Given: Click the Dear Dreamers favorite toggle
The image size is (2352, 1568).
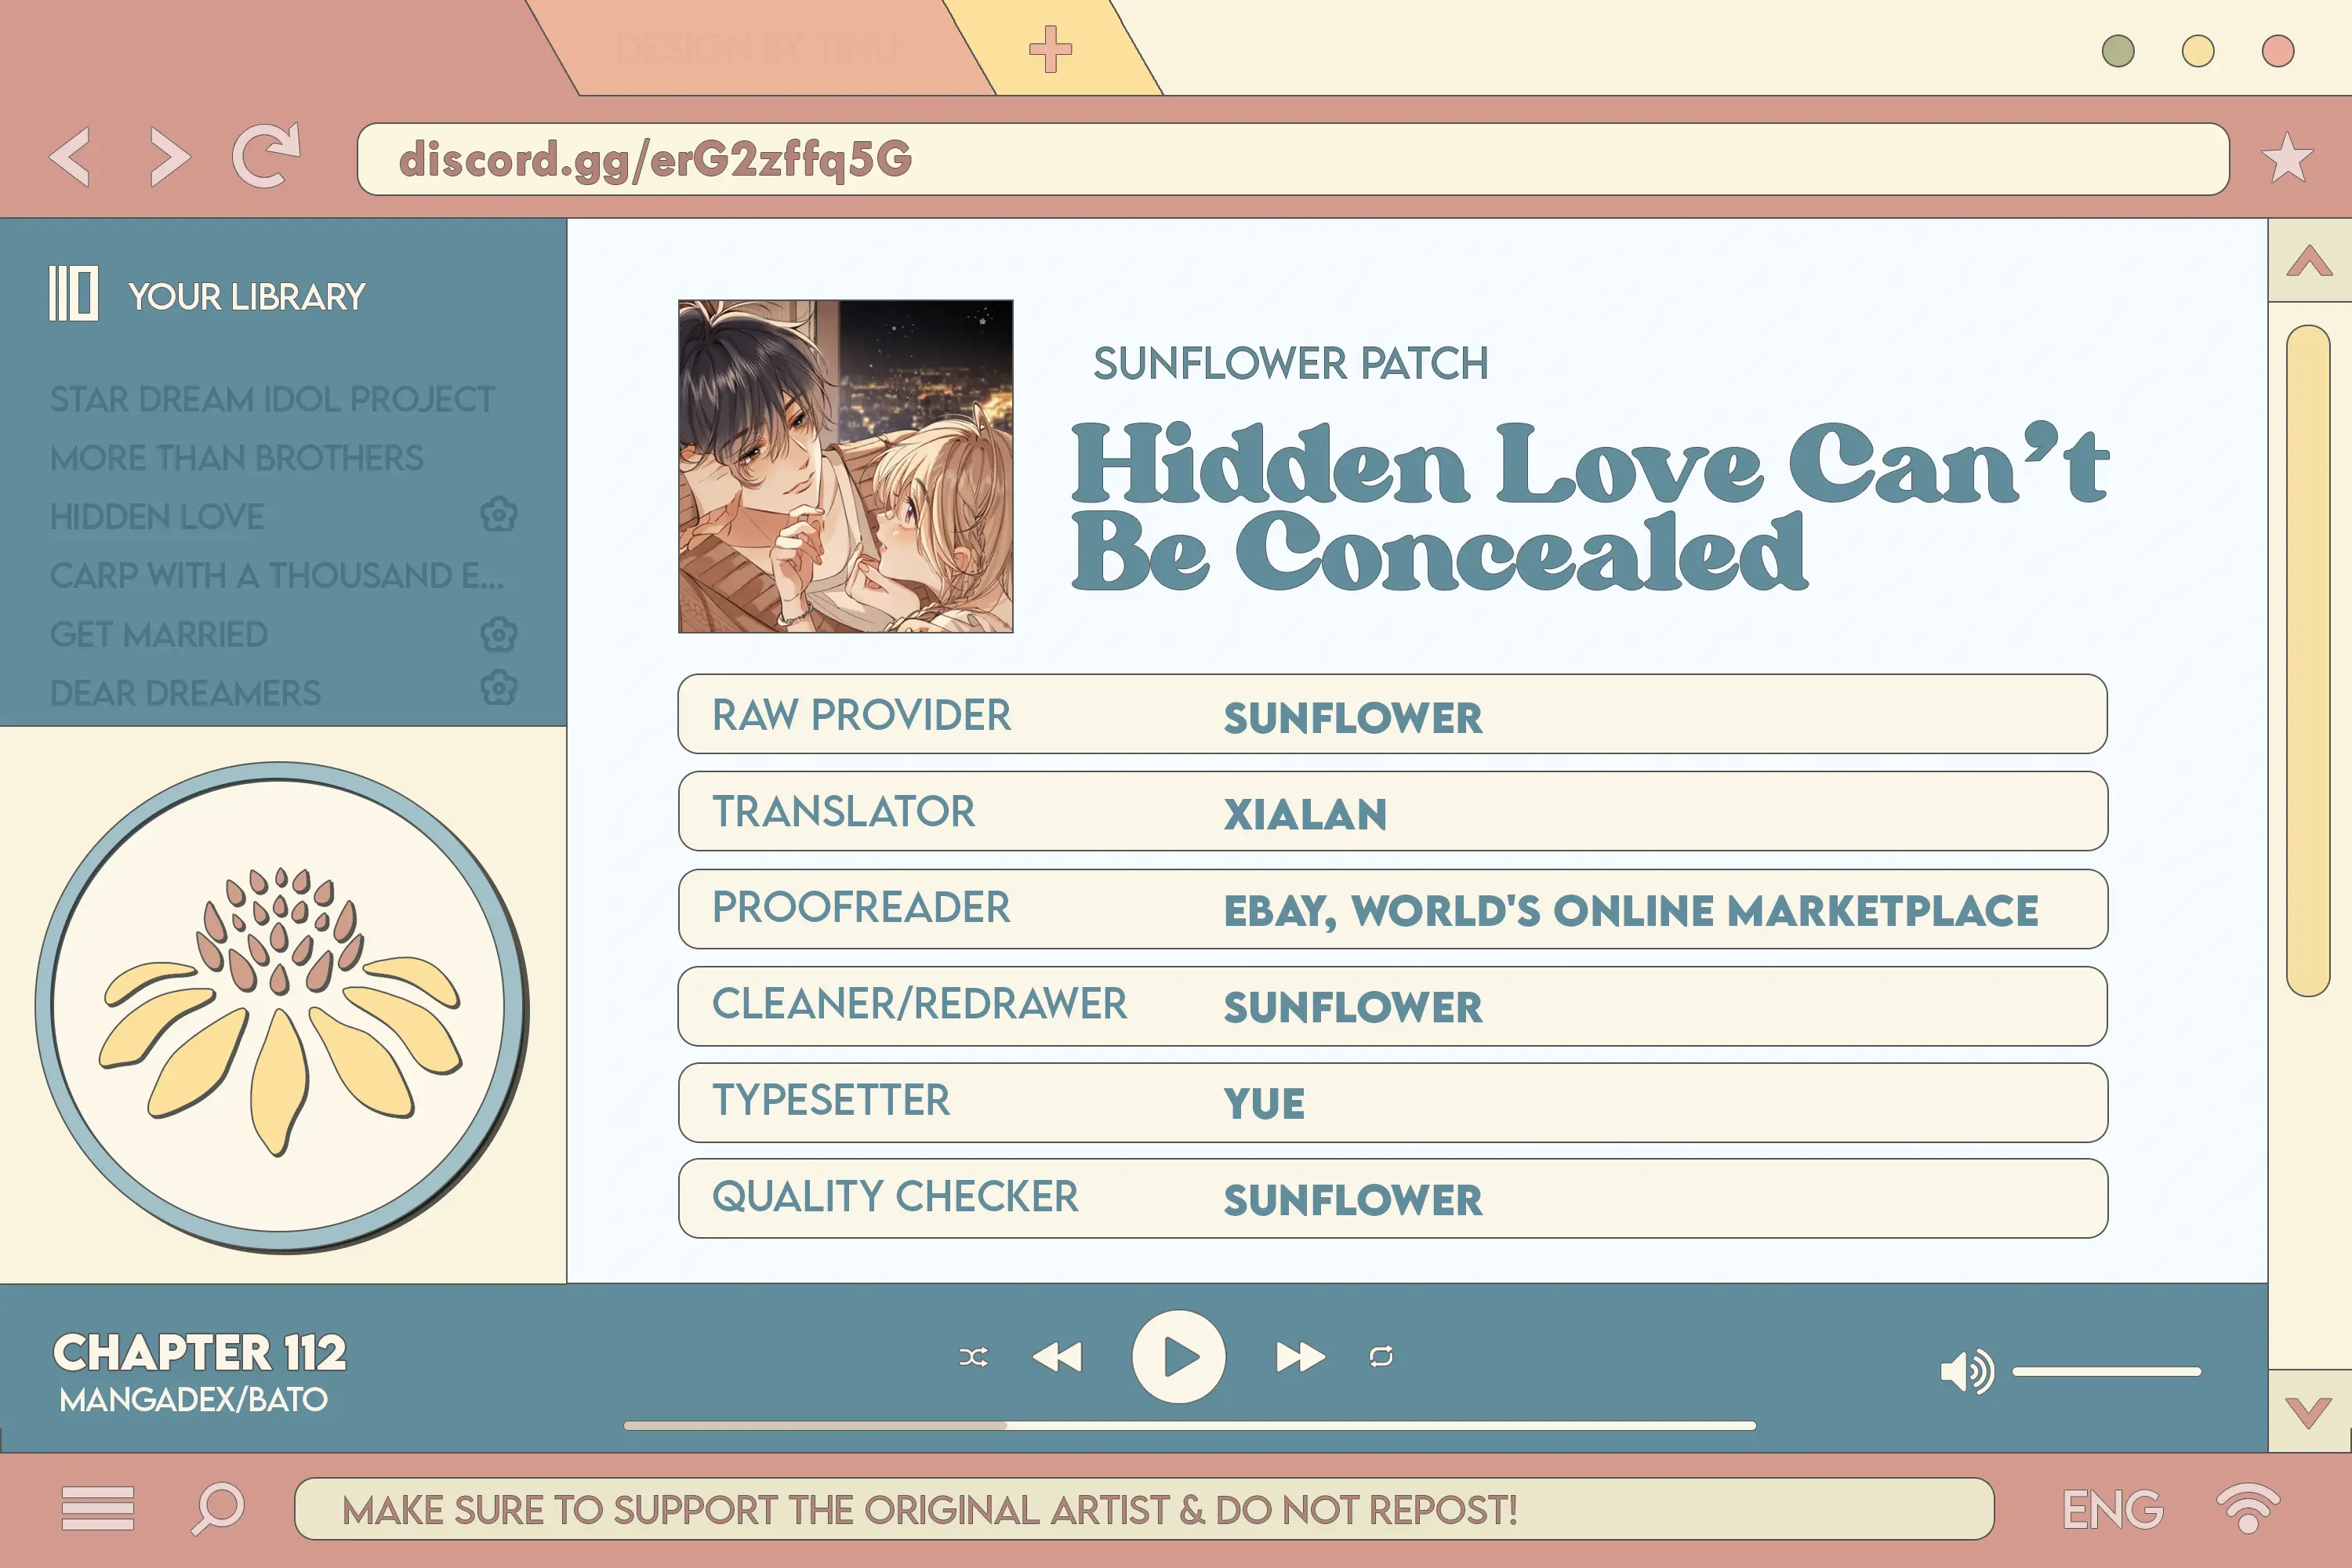Looking at the screenshot, I should (499, 691).
